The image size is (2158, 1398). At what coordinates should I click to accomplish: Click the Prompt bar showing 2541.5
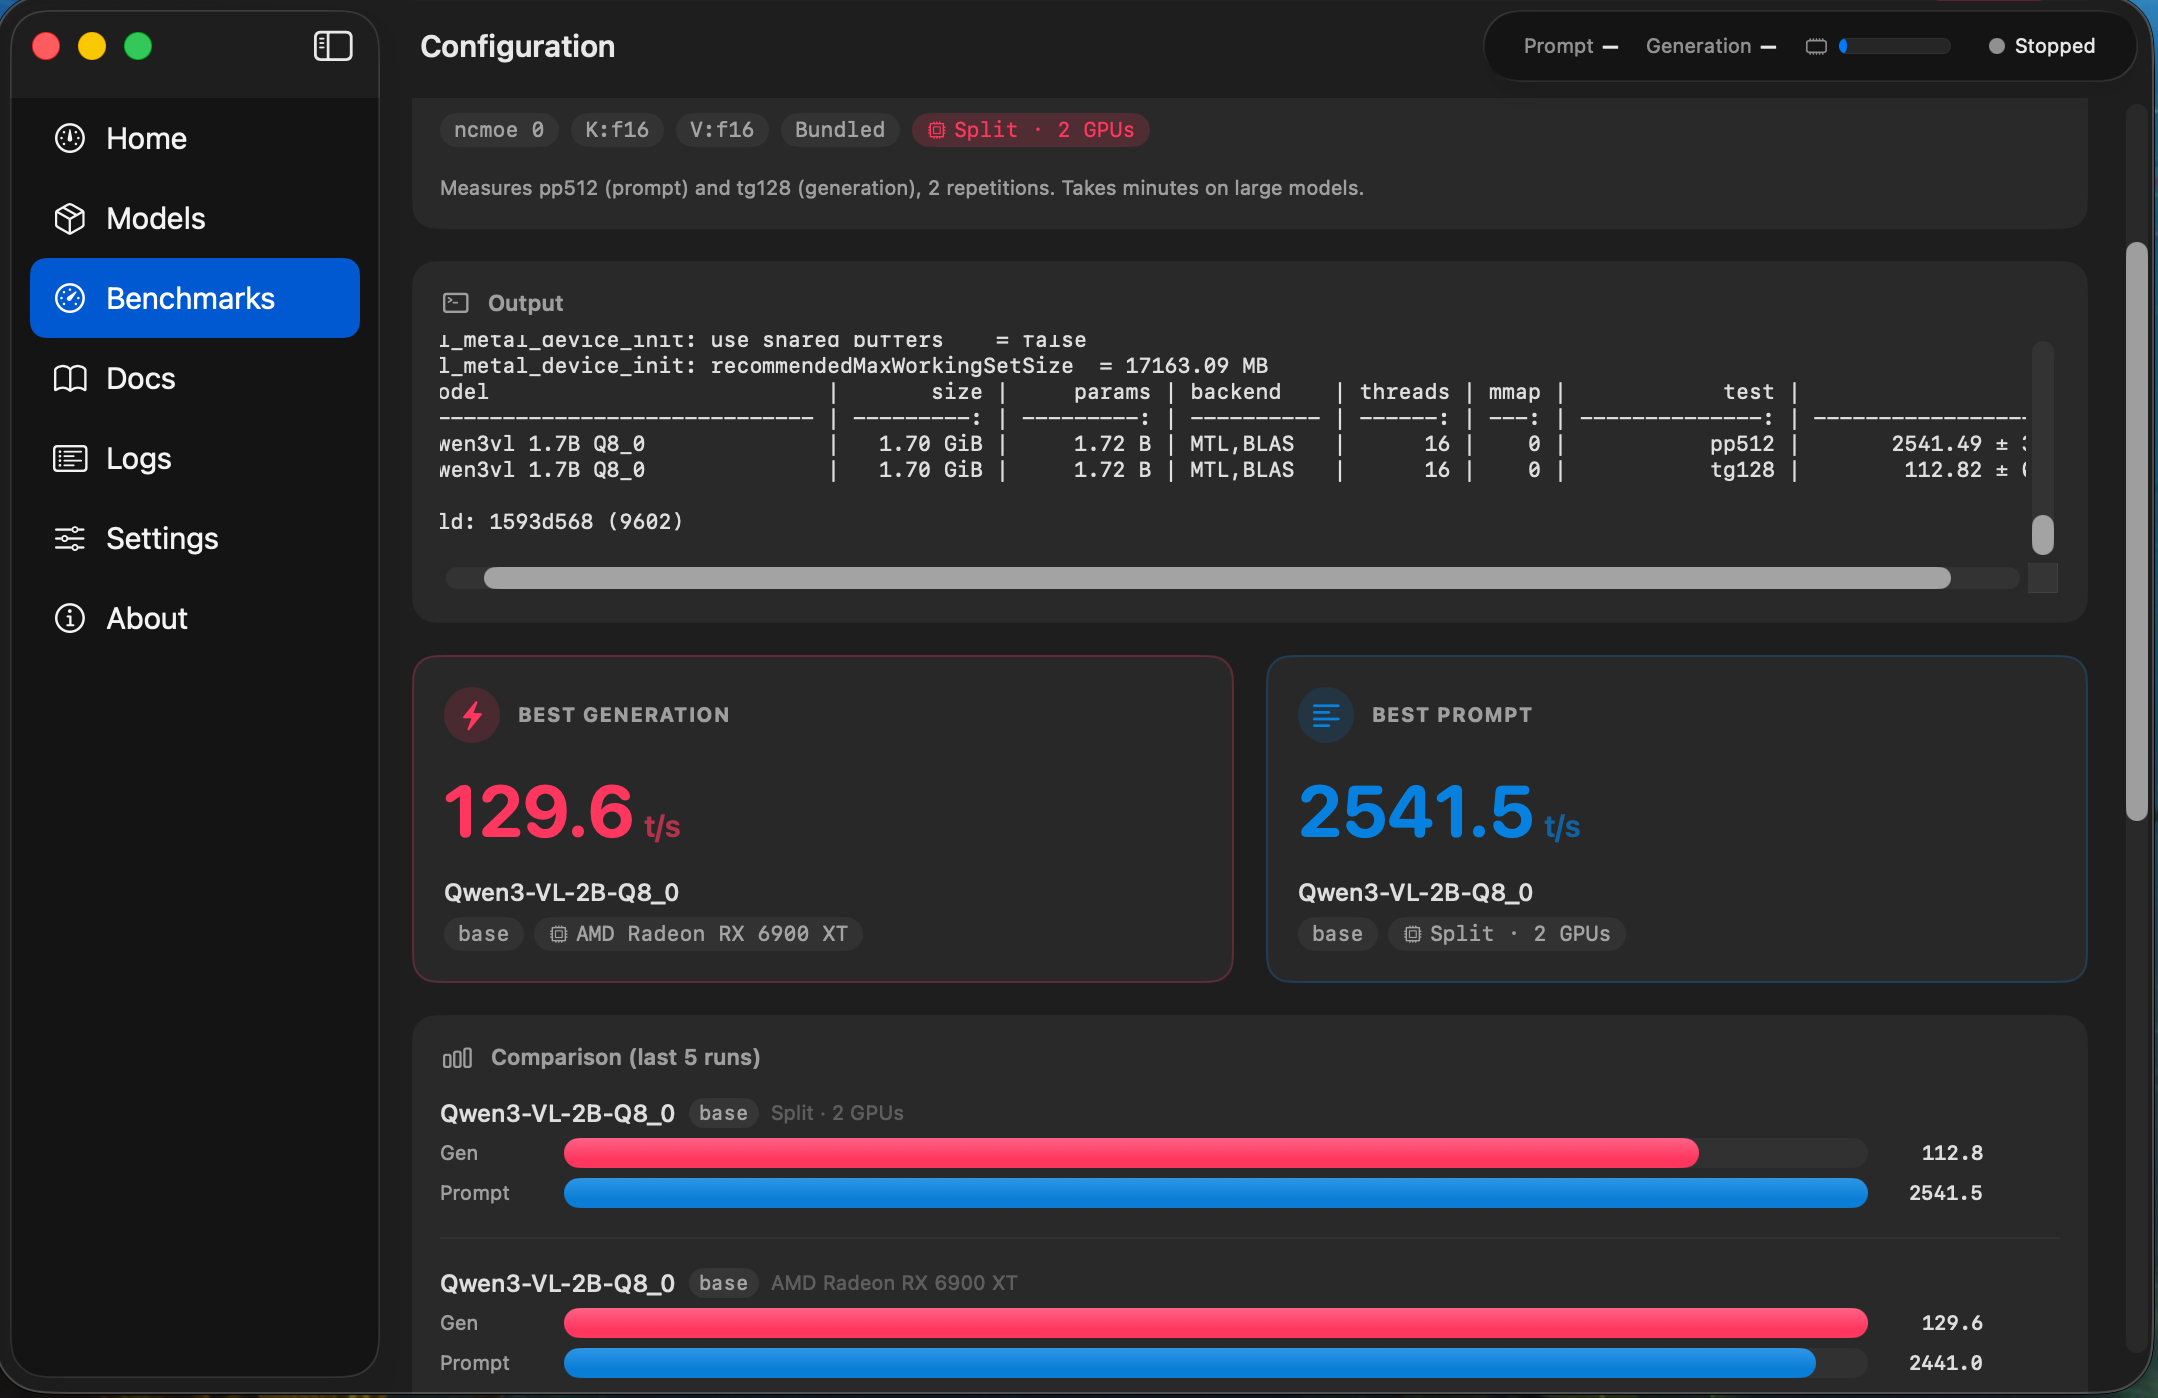[x=1216, y=1193]
